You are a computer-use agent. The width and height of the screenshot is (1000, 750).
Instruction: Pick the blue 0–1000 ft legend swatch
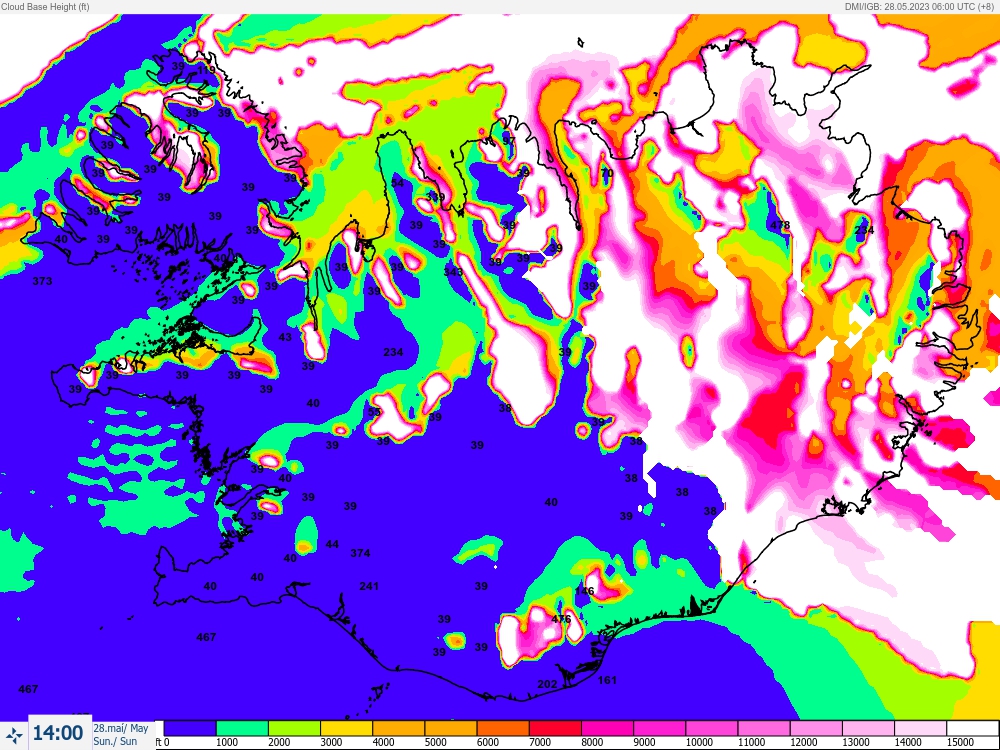pyautogui.click(x=189, y=728)
